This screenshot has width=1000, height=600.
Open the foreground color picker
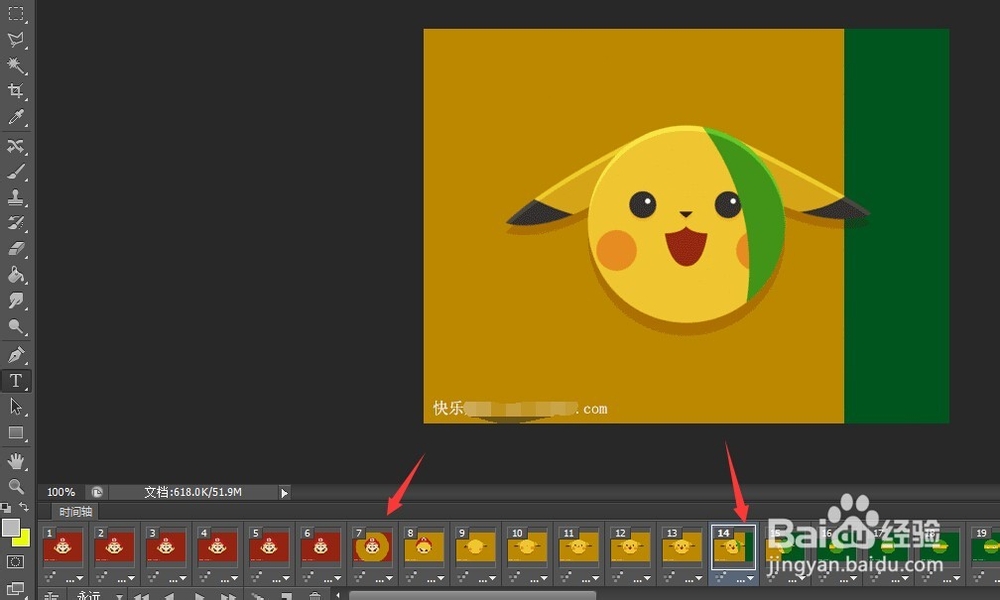click(x=10, y=527)
